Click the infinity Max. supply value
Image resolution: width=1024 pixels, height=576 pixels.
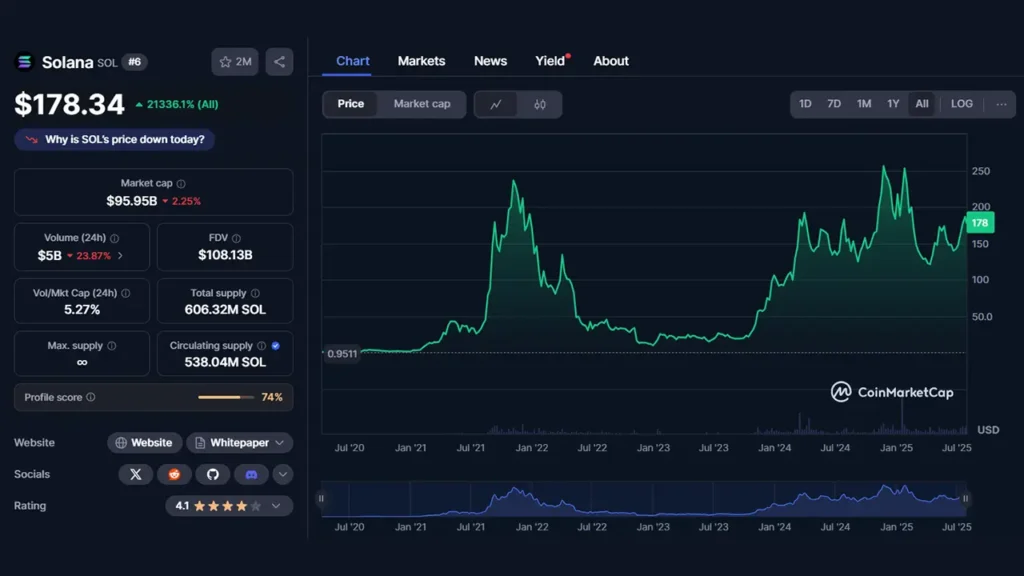pyautogui.click(x=82, y=362)
